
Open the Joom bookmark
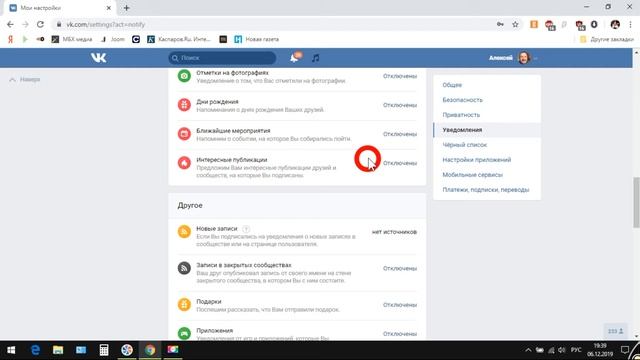[113, 39]
